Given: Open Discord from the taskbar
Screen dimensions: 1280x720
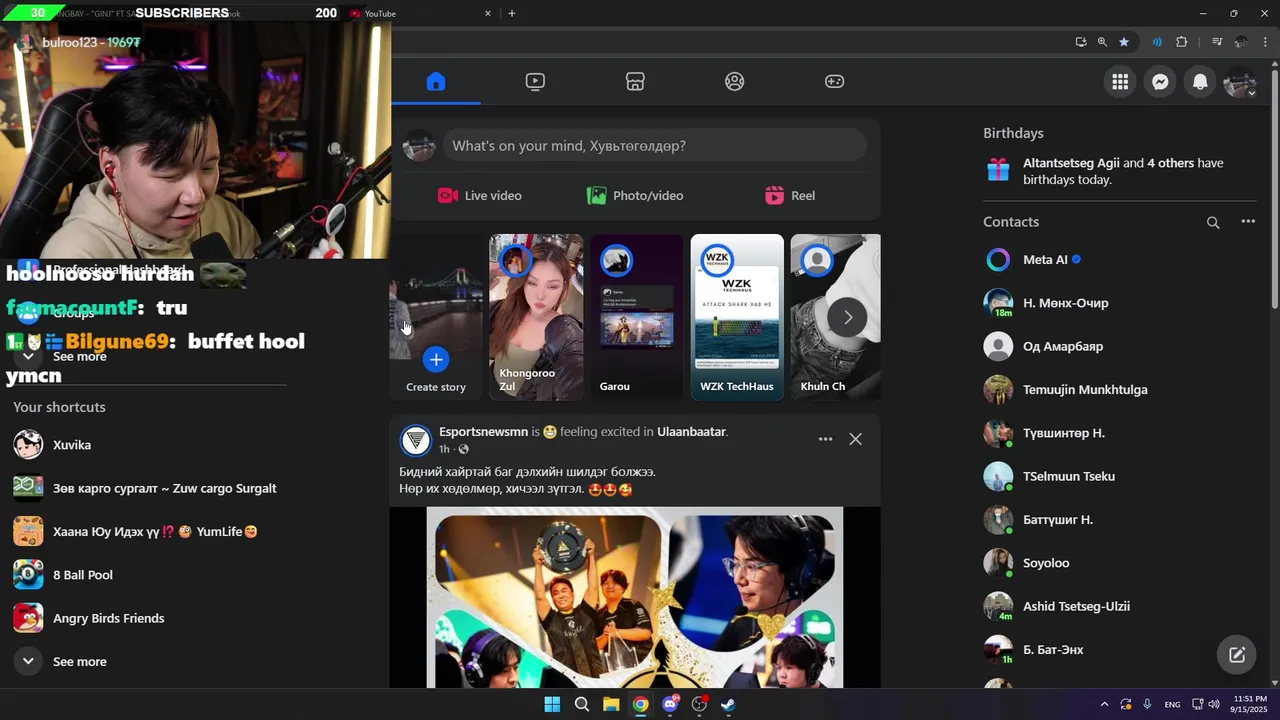Looking at the screenshot, I should coord(670,704).
